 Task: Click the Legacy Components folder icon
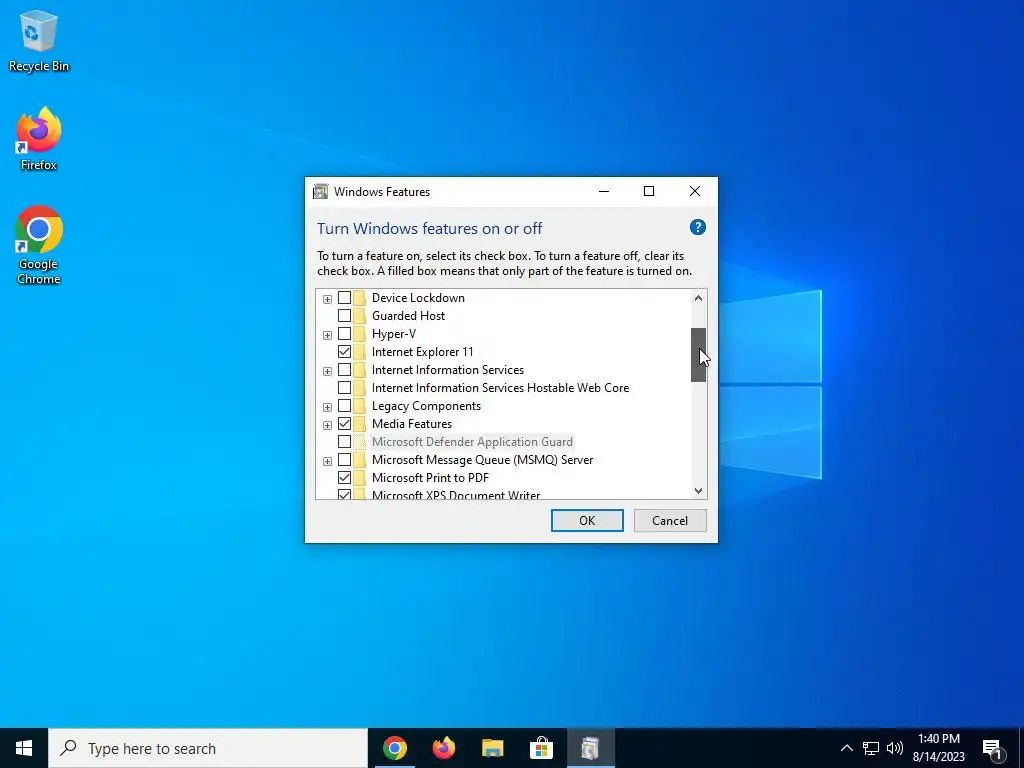(x=359, y=406)
